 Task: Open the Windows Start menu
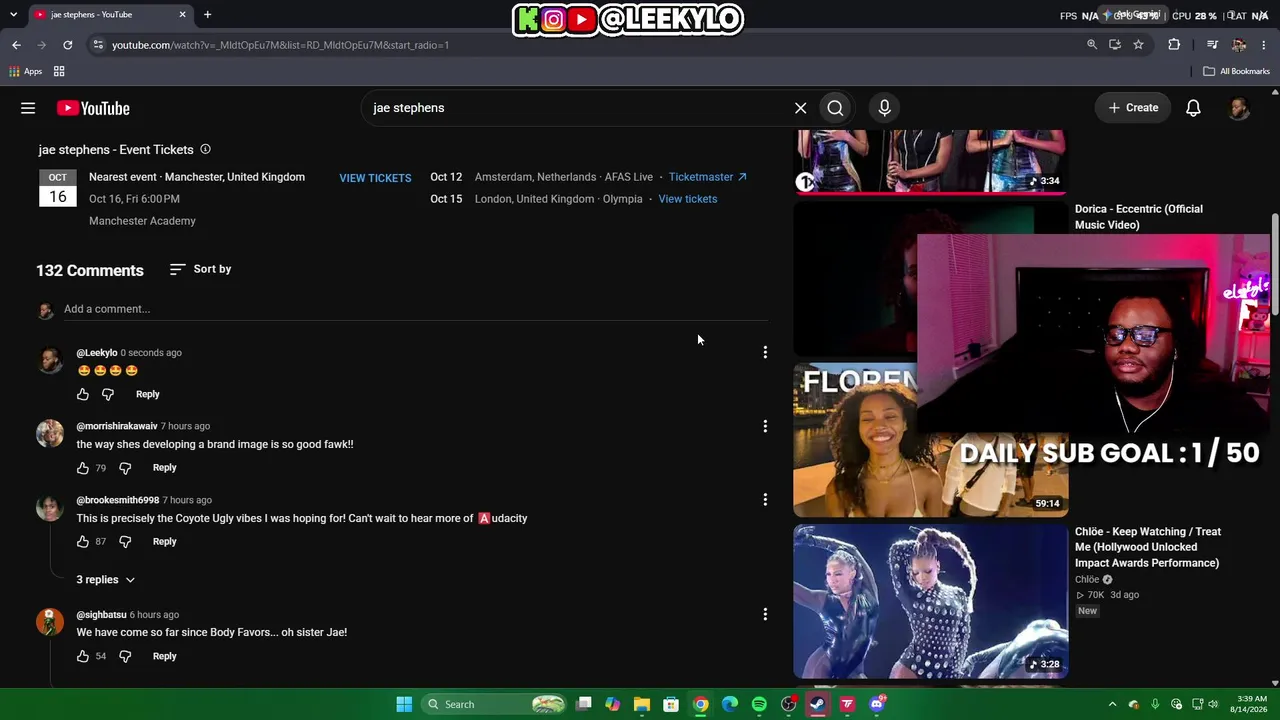click(x=404, y=704)
